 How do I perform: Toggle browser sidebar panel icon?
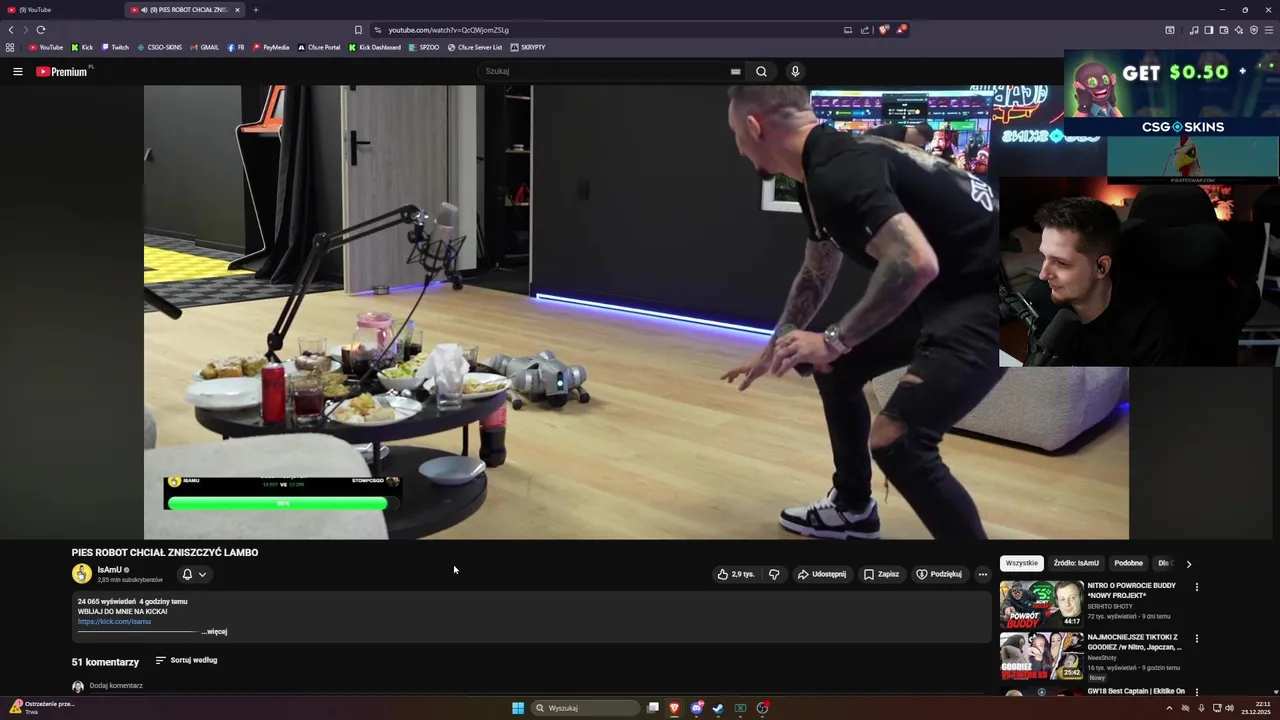coord(1208,30)
